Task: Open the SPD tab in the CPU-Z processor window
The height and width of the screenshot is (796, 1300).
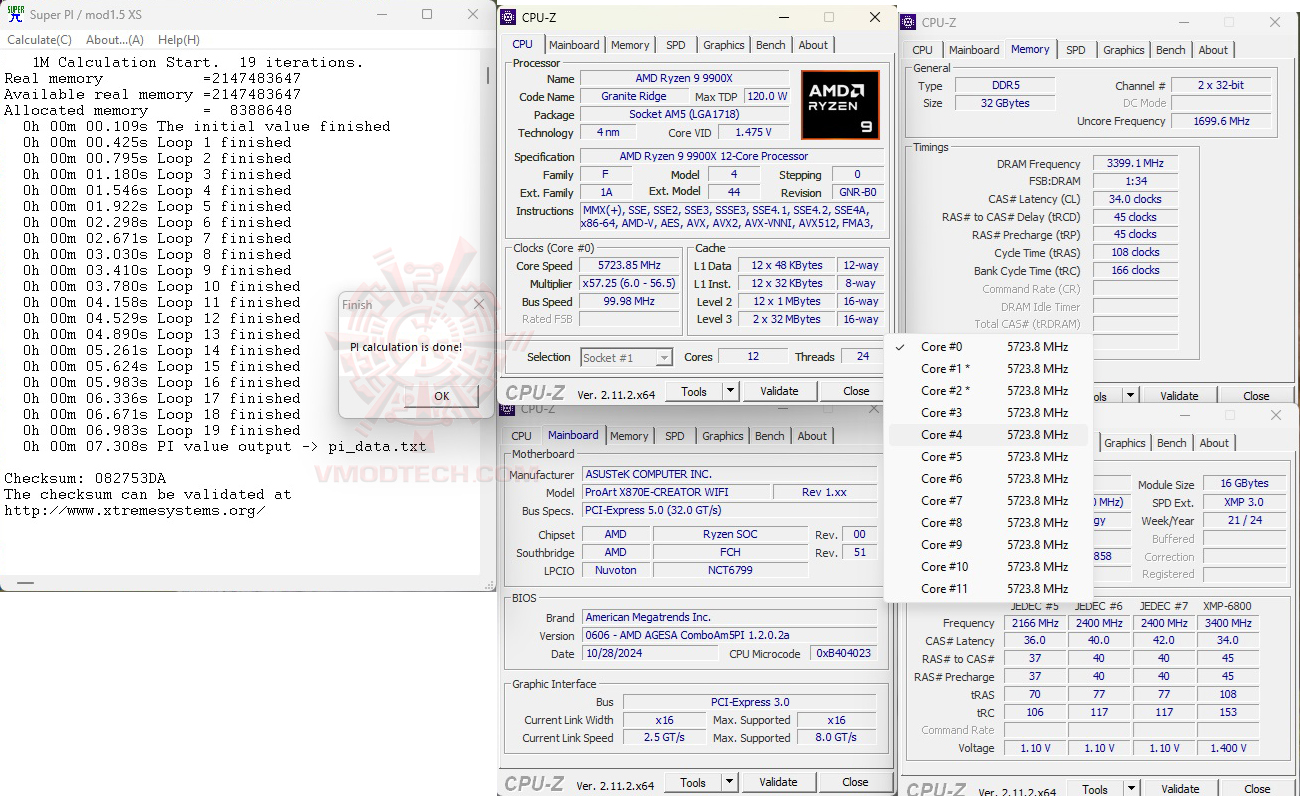Action: point(676,45)
